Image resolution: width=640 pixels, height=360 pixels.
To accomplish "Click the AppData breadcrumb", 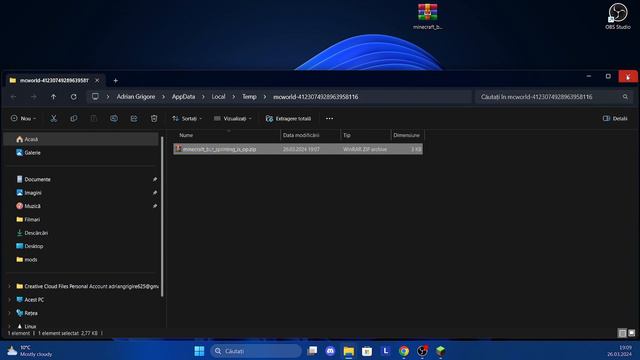I will pos(183,97).
